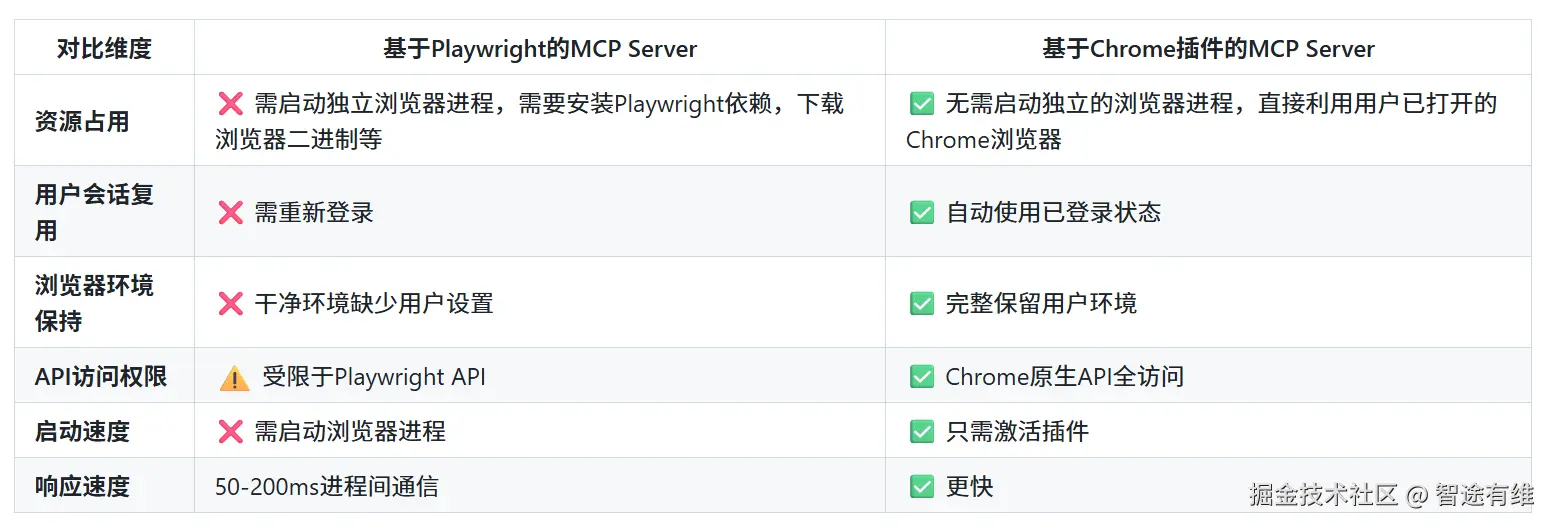Click the API访问权限 row label
This screenshot has width=1552, height=526.
[101, 377]
